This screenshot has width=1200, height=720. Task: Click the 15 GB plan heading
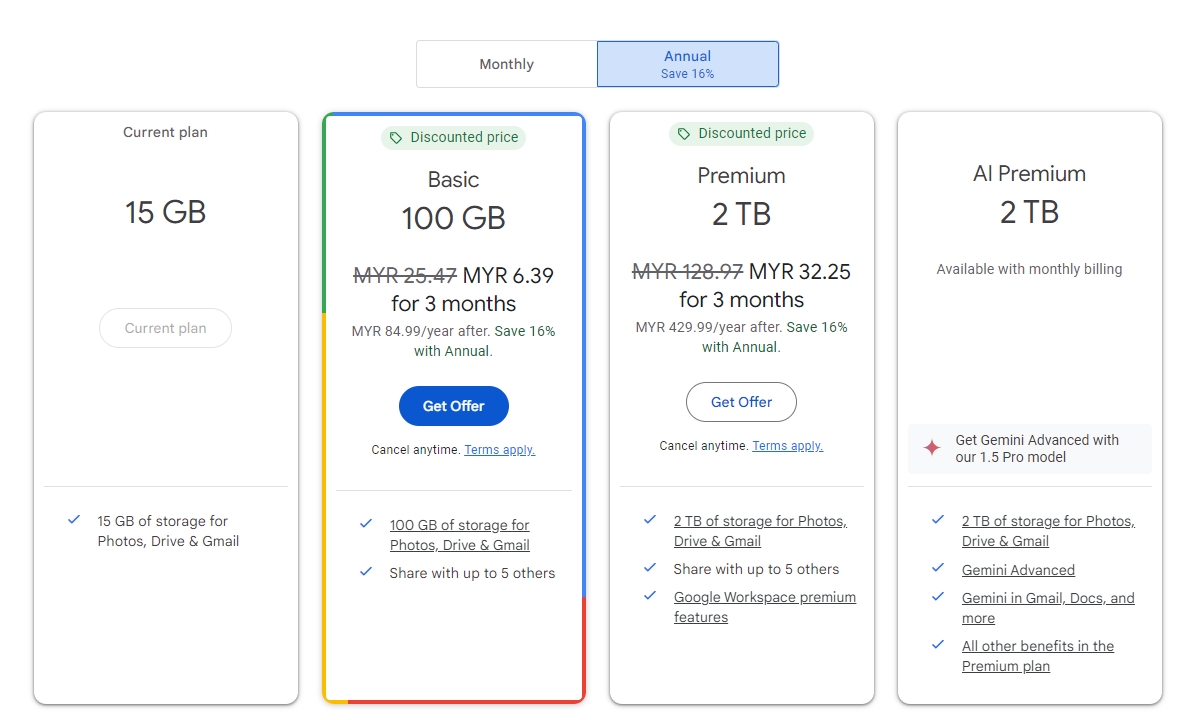165,212
